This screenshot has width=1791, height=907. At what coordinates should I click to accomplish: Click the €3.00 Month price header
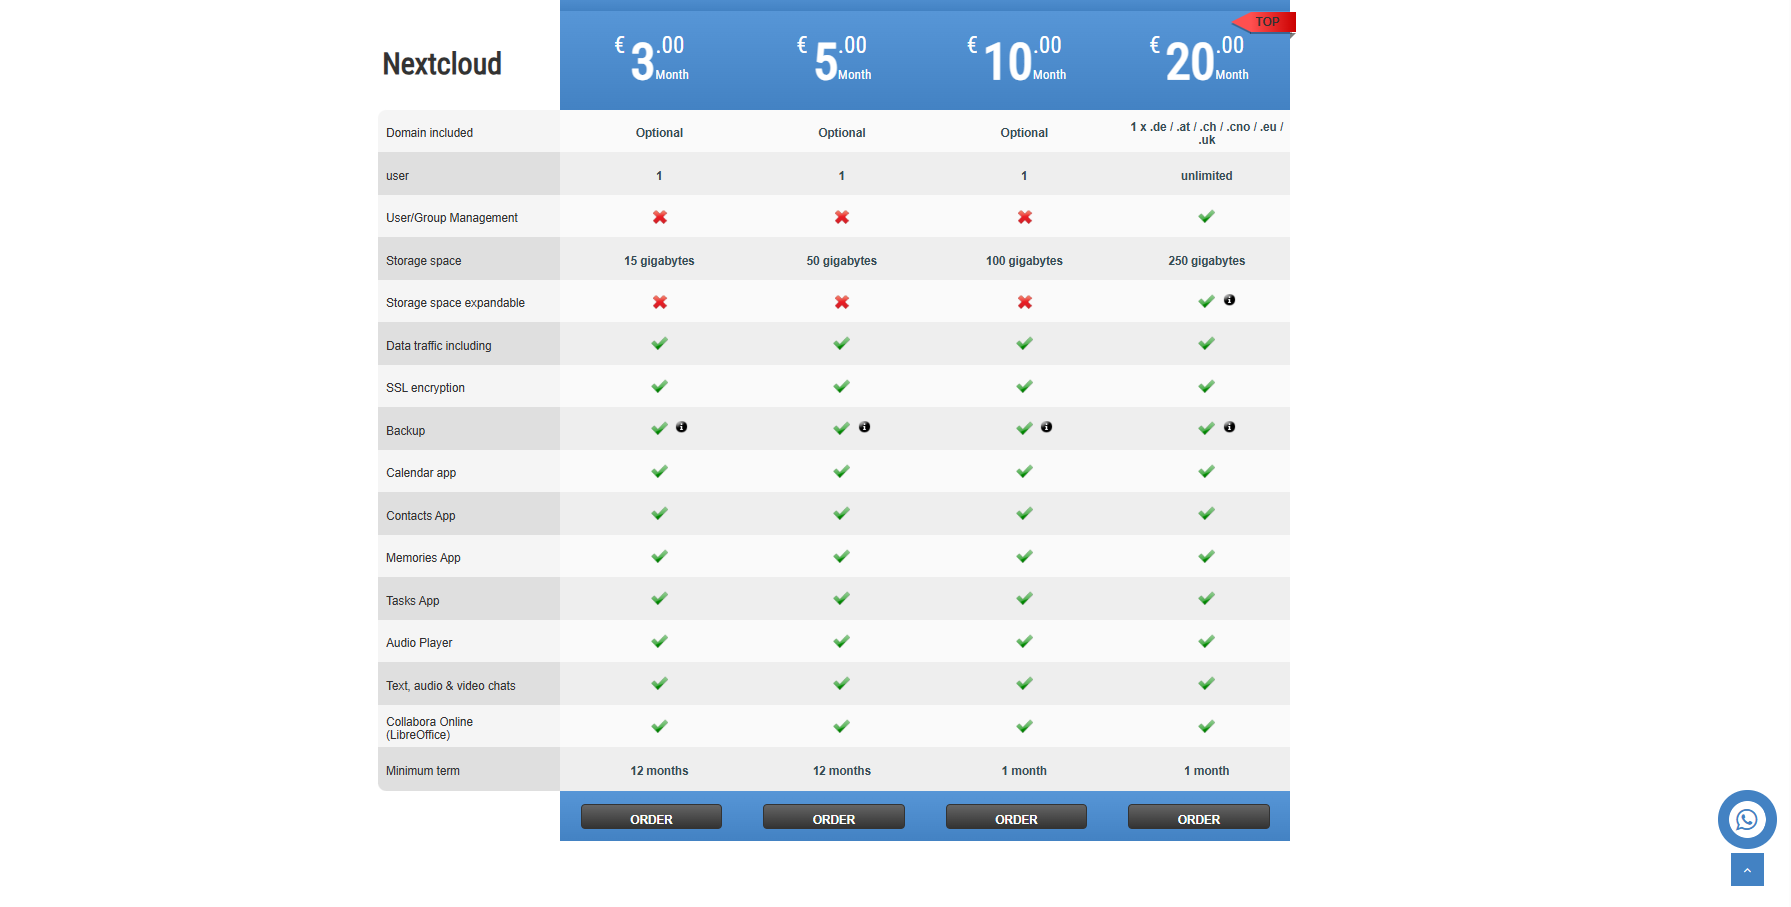[651, 60]
